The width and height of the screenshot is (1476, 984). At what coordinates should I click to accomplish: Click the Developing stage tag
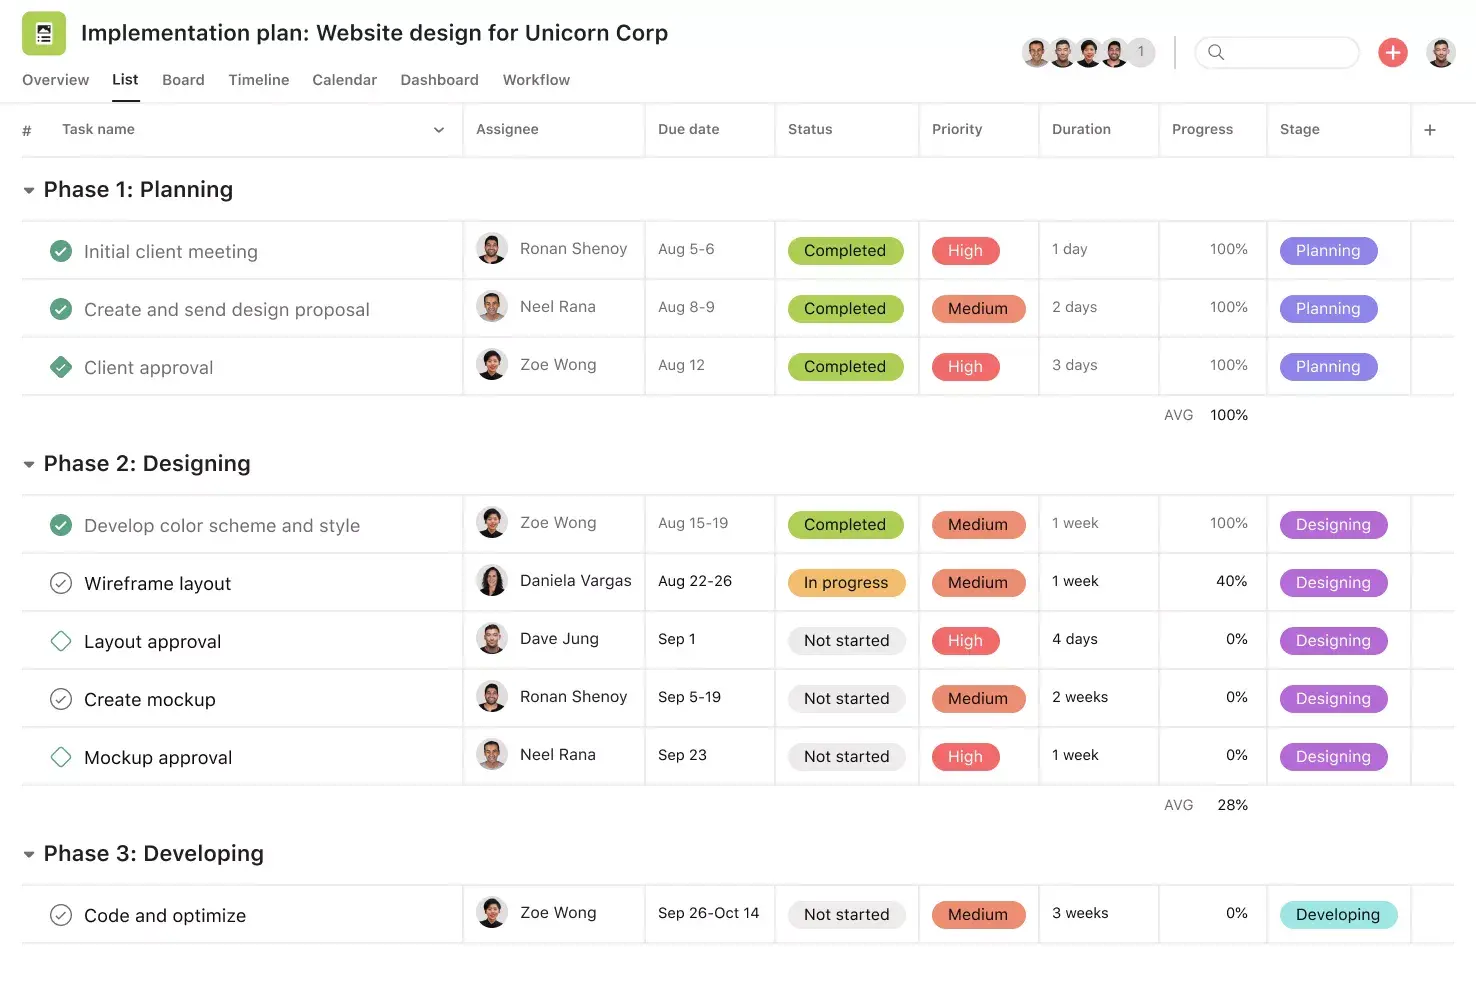[1338, 914]
